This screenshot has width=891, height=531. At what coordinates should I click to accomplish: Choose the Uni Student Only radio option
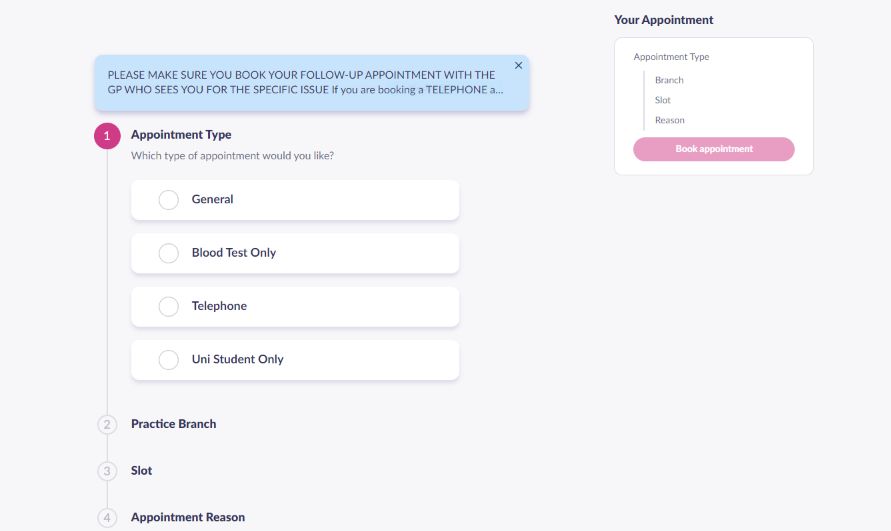click(168, 360)
